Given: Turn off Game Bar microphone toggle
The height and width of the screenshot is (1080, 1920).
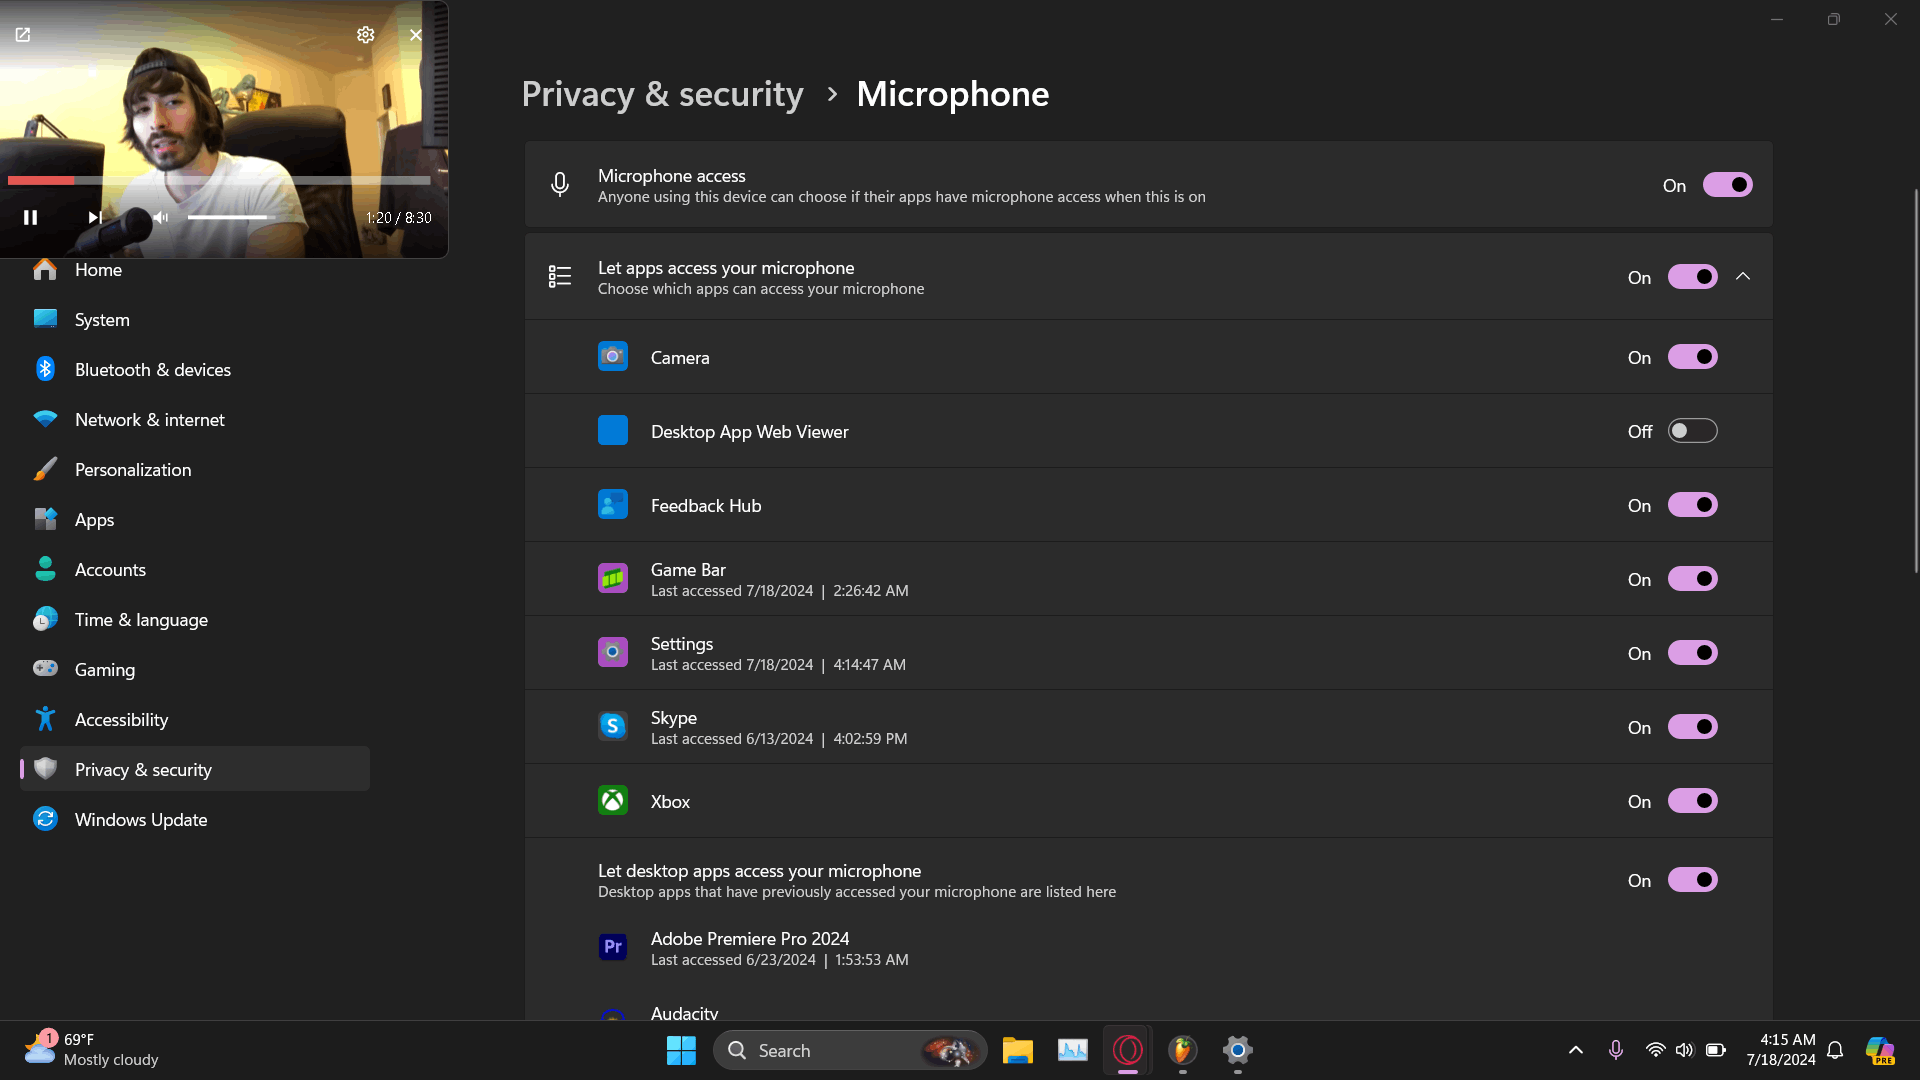Looking at the screenshot, I should coord(1692,579).
